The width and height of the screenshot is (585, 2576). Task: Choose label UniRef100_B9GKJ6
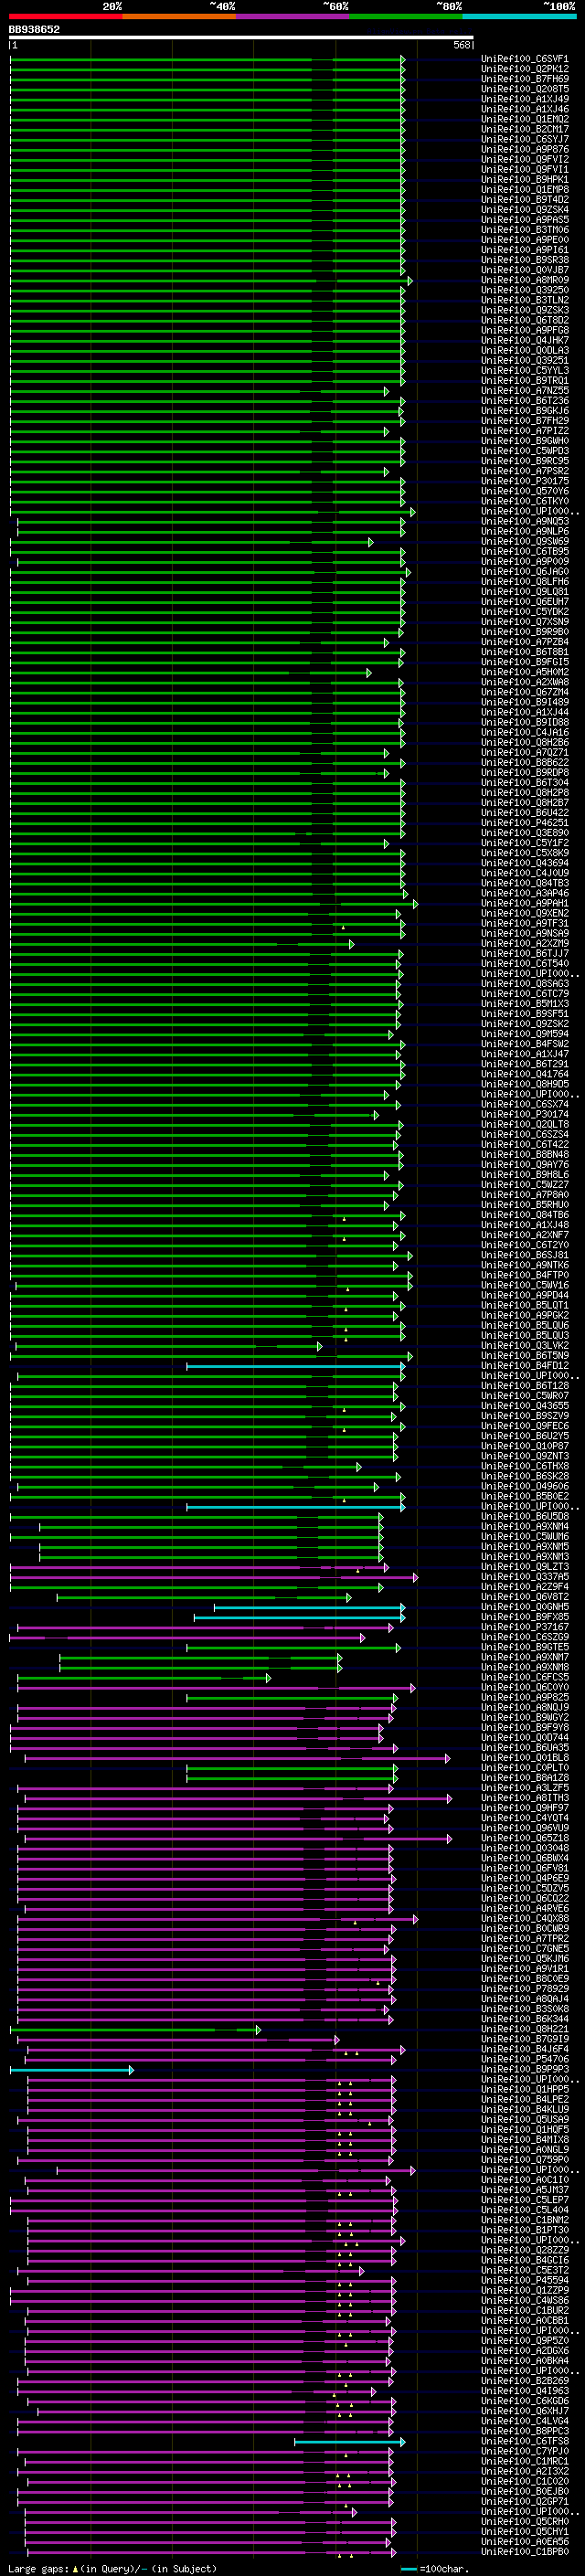(x=525, y=410)
